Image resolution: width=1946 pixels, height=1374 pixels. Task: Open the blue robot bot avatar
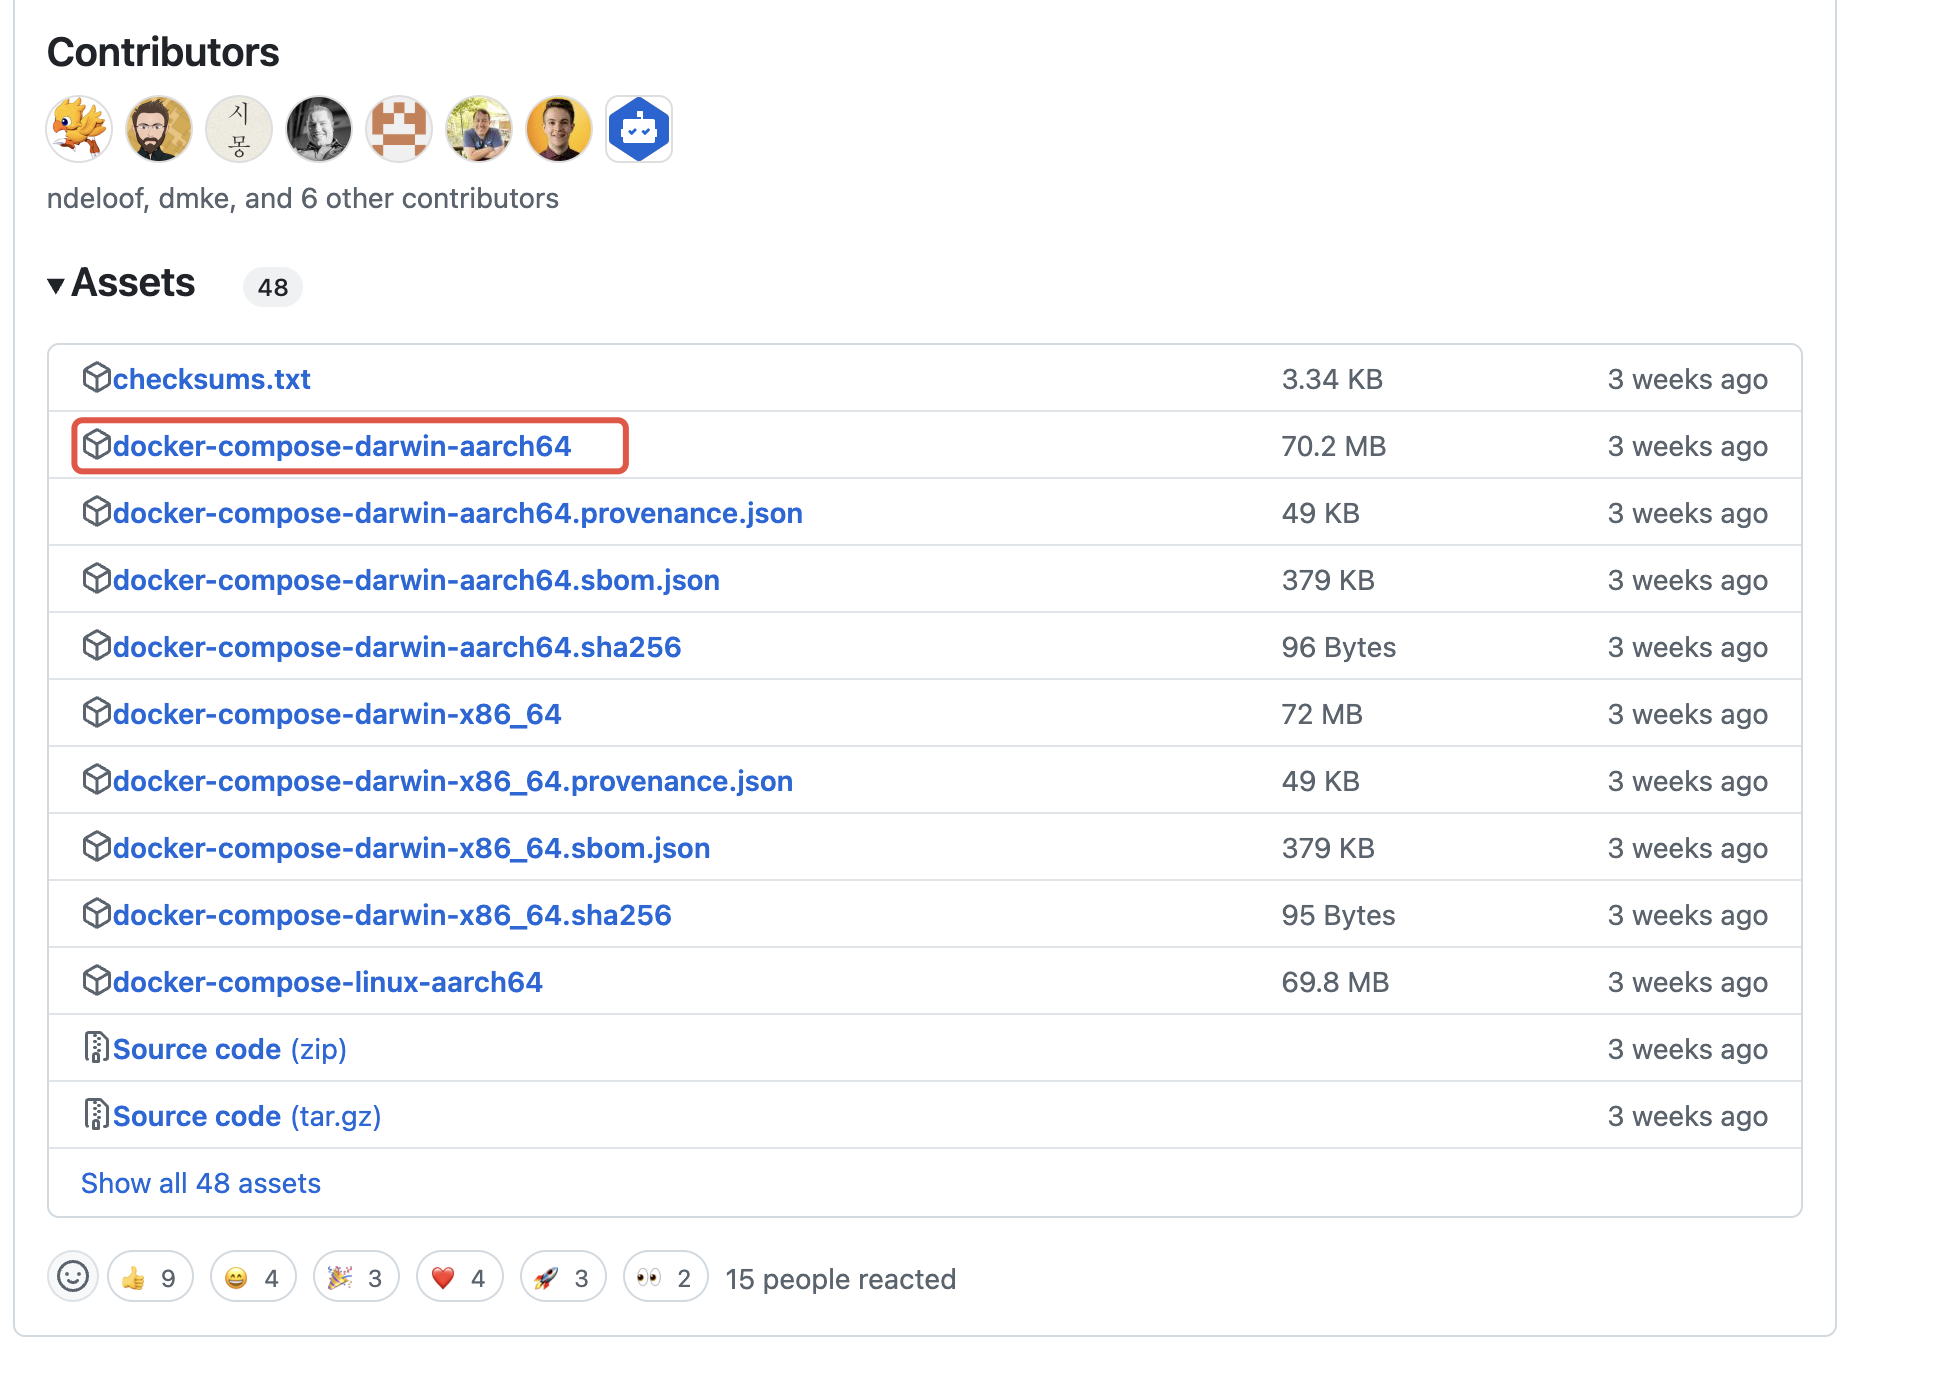pyautogui.click(x=638, y=129)
